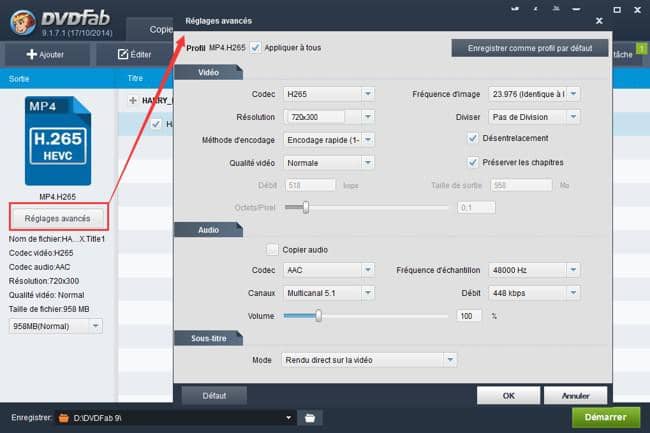This screenshot has height=433, width=650.
Task: Click the 'Nom de fichier:HA....X.Title1' text
Action: (x=57, y=239)
